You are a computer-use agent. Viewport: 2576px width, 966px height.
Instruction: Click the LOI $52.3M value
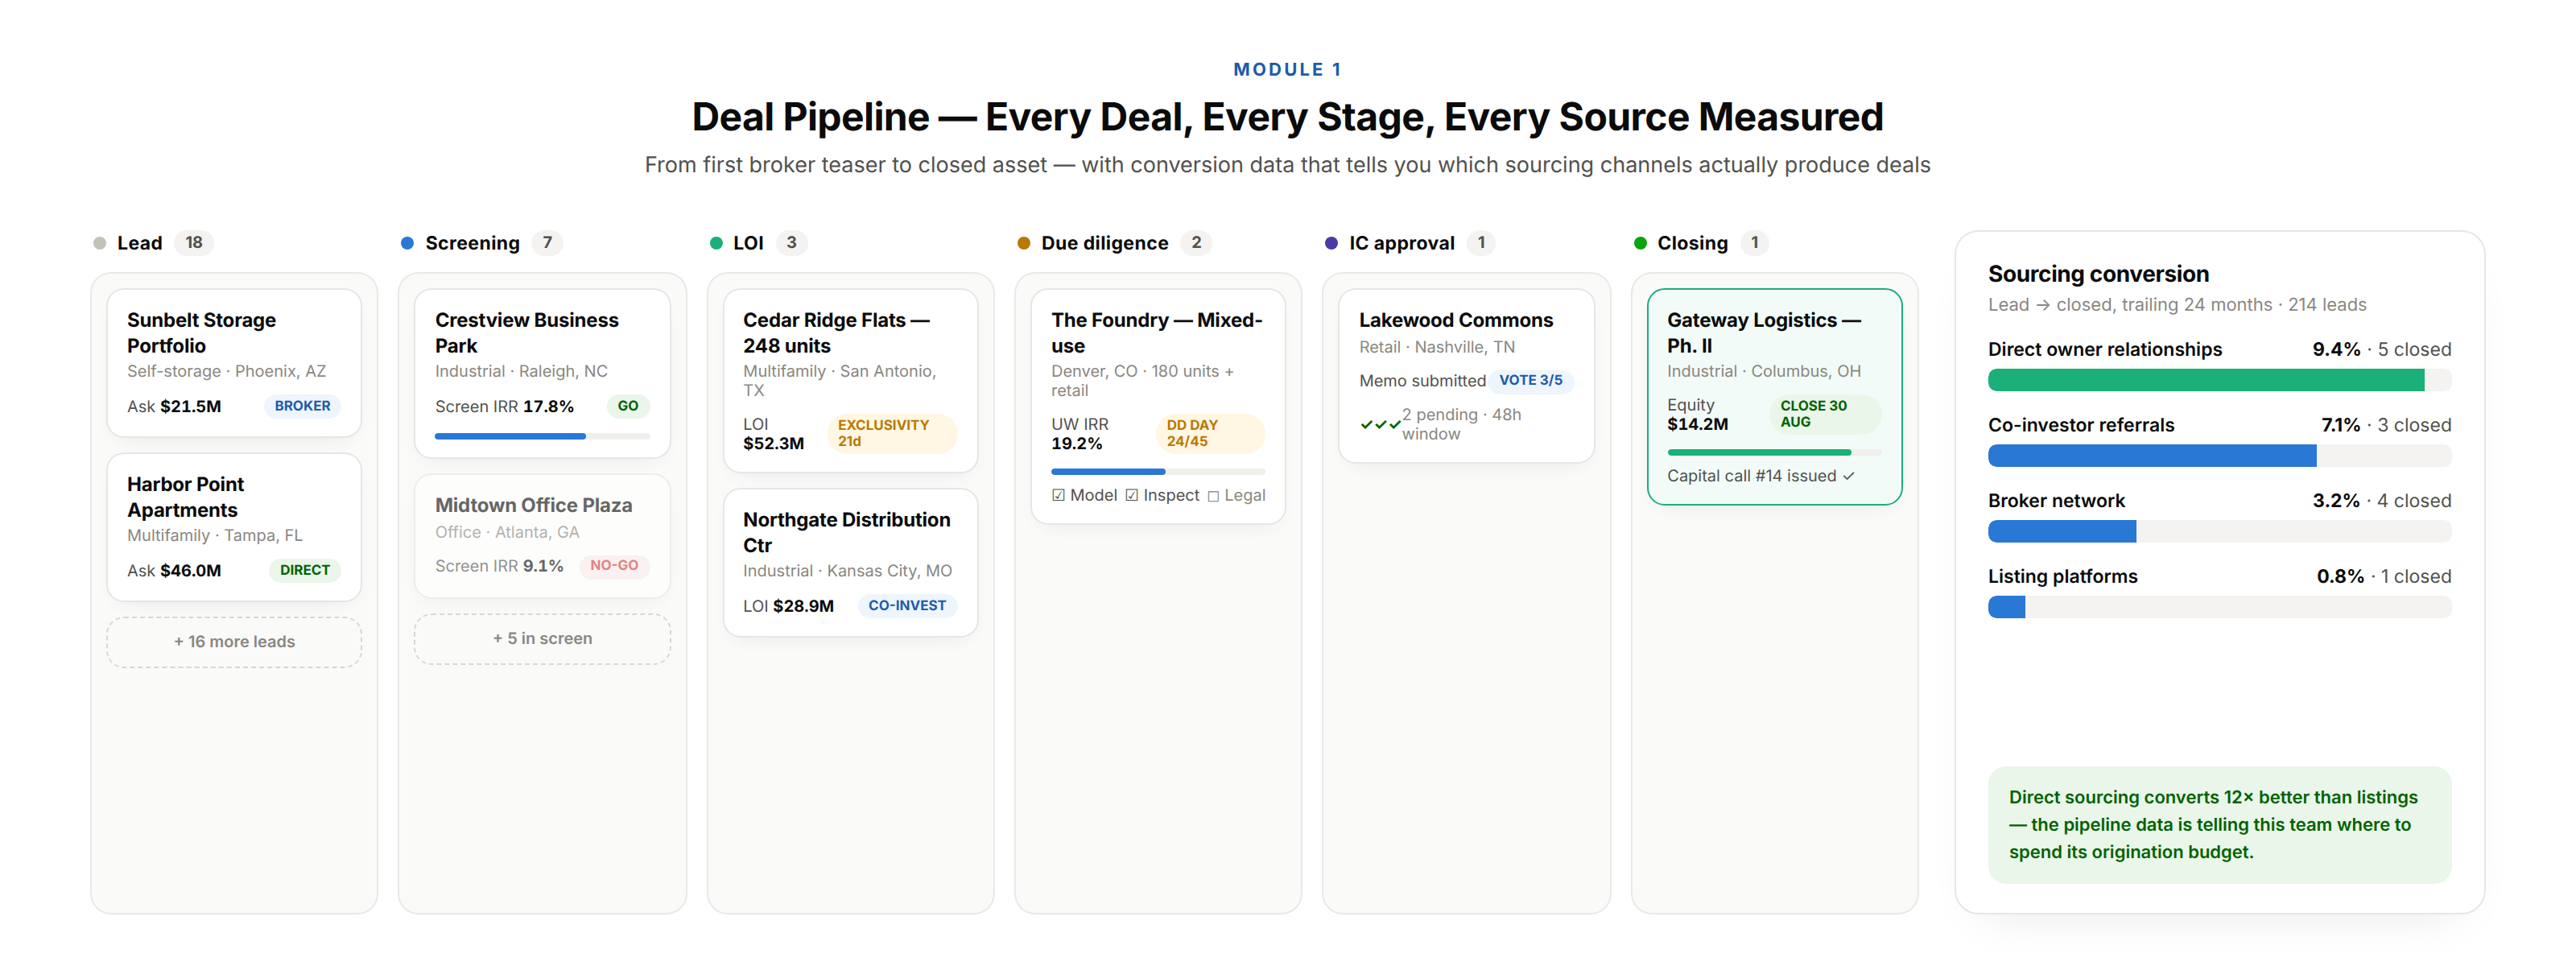(x=773, y=434)
